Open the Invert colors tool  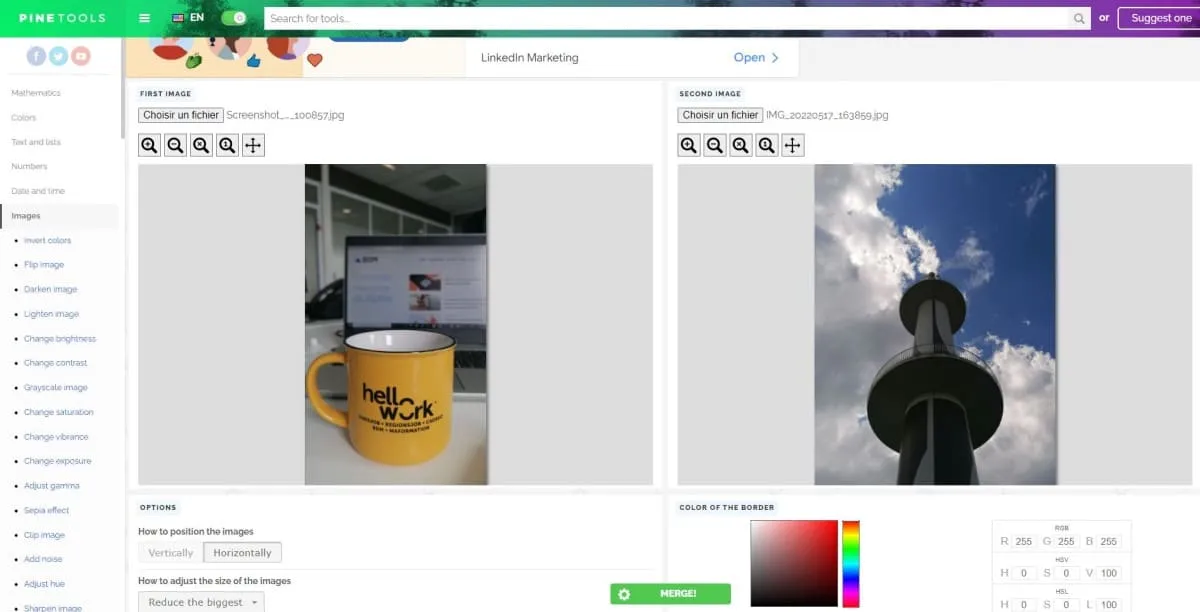[x=48, y=241]
